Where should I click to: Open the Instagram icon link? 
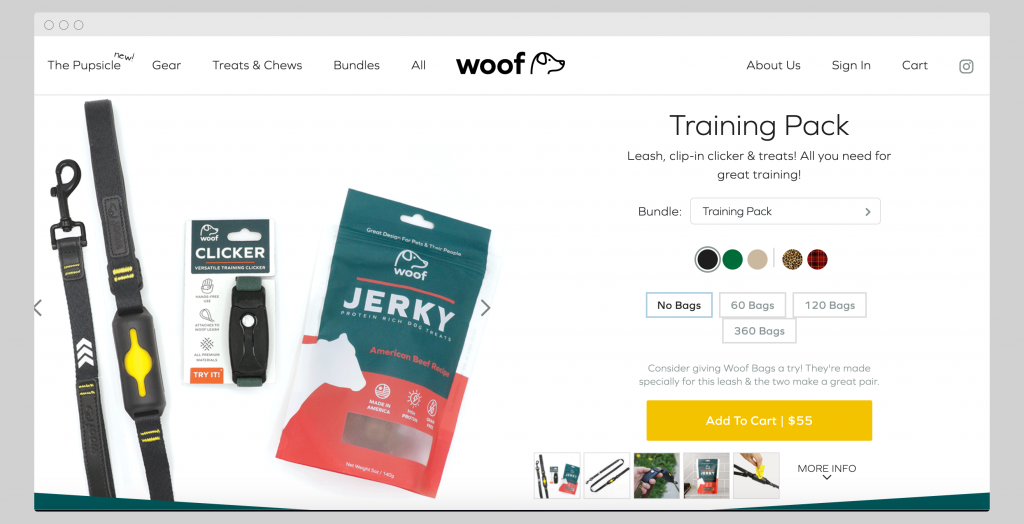[966, 66]
